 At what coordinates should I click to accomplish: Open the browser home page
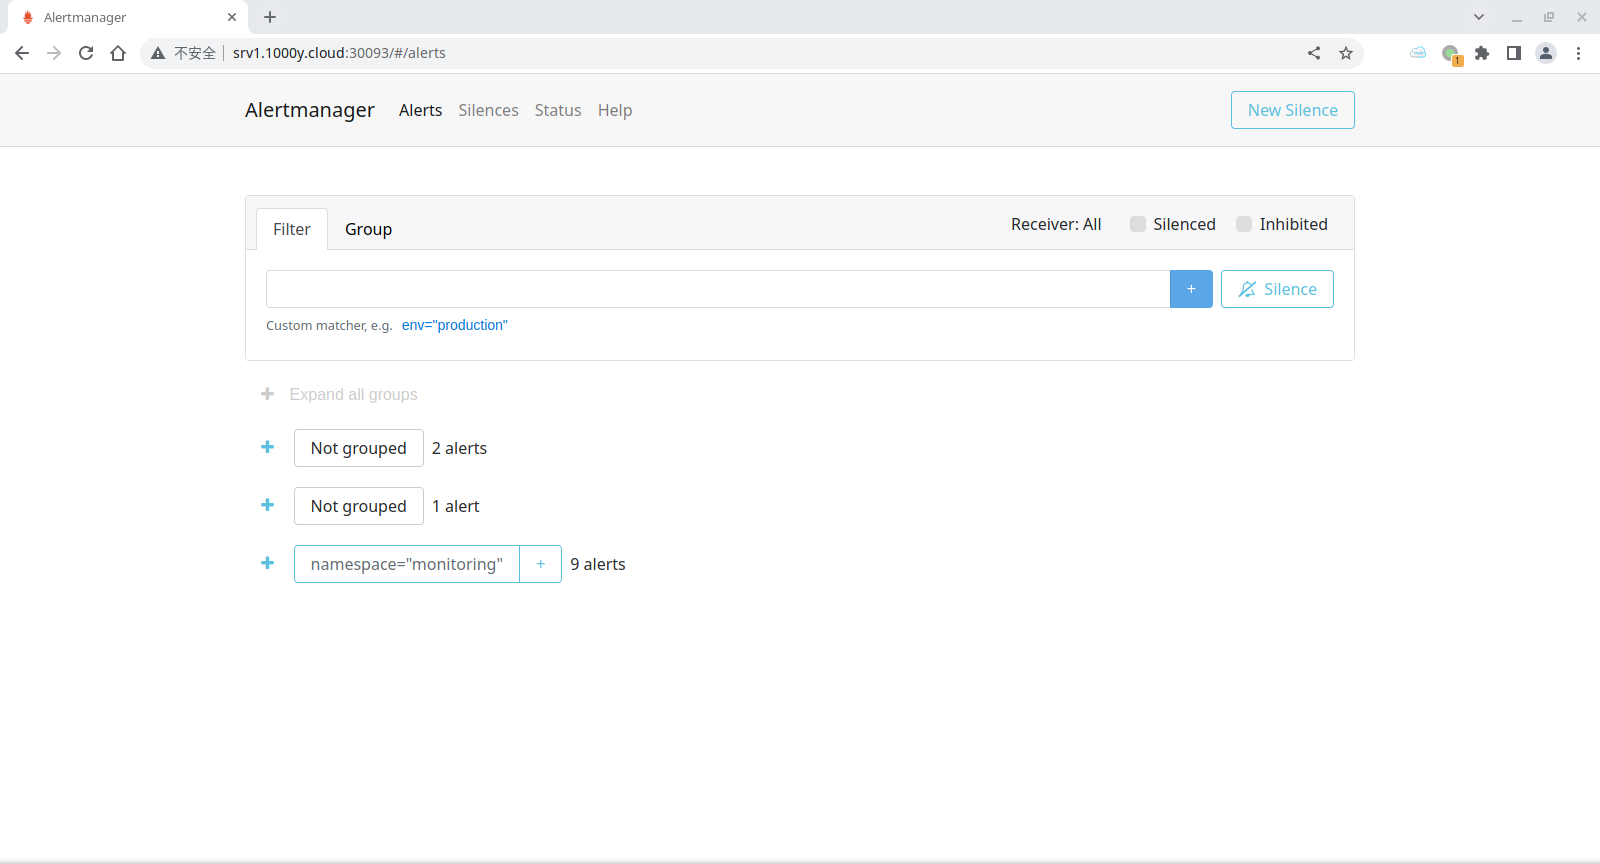coord(118,53)
